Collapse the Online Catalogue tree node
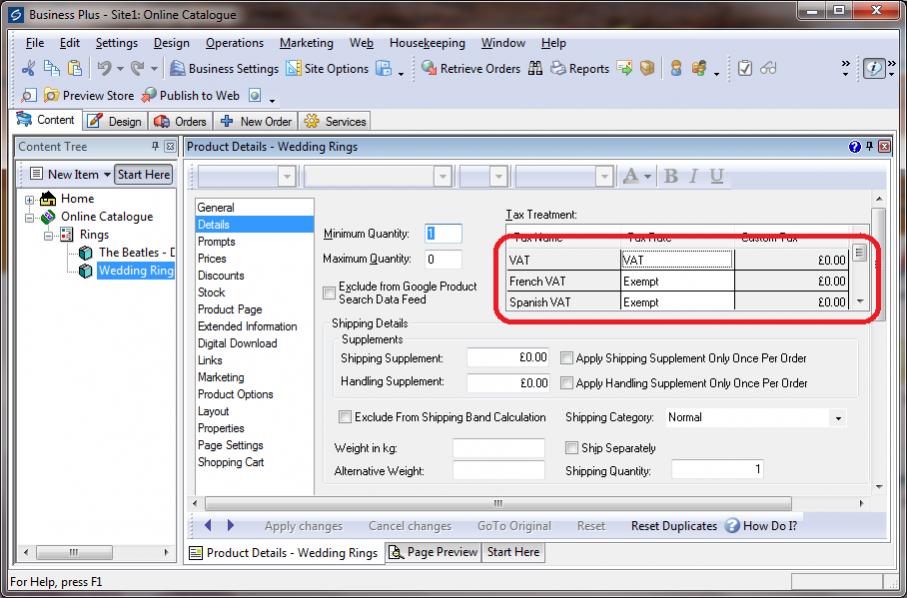Viewport: 907px width, 598px height. [31, 217]
